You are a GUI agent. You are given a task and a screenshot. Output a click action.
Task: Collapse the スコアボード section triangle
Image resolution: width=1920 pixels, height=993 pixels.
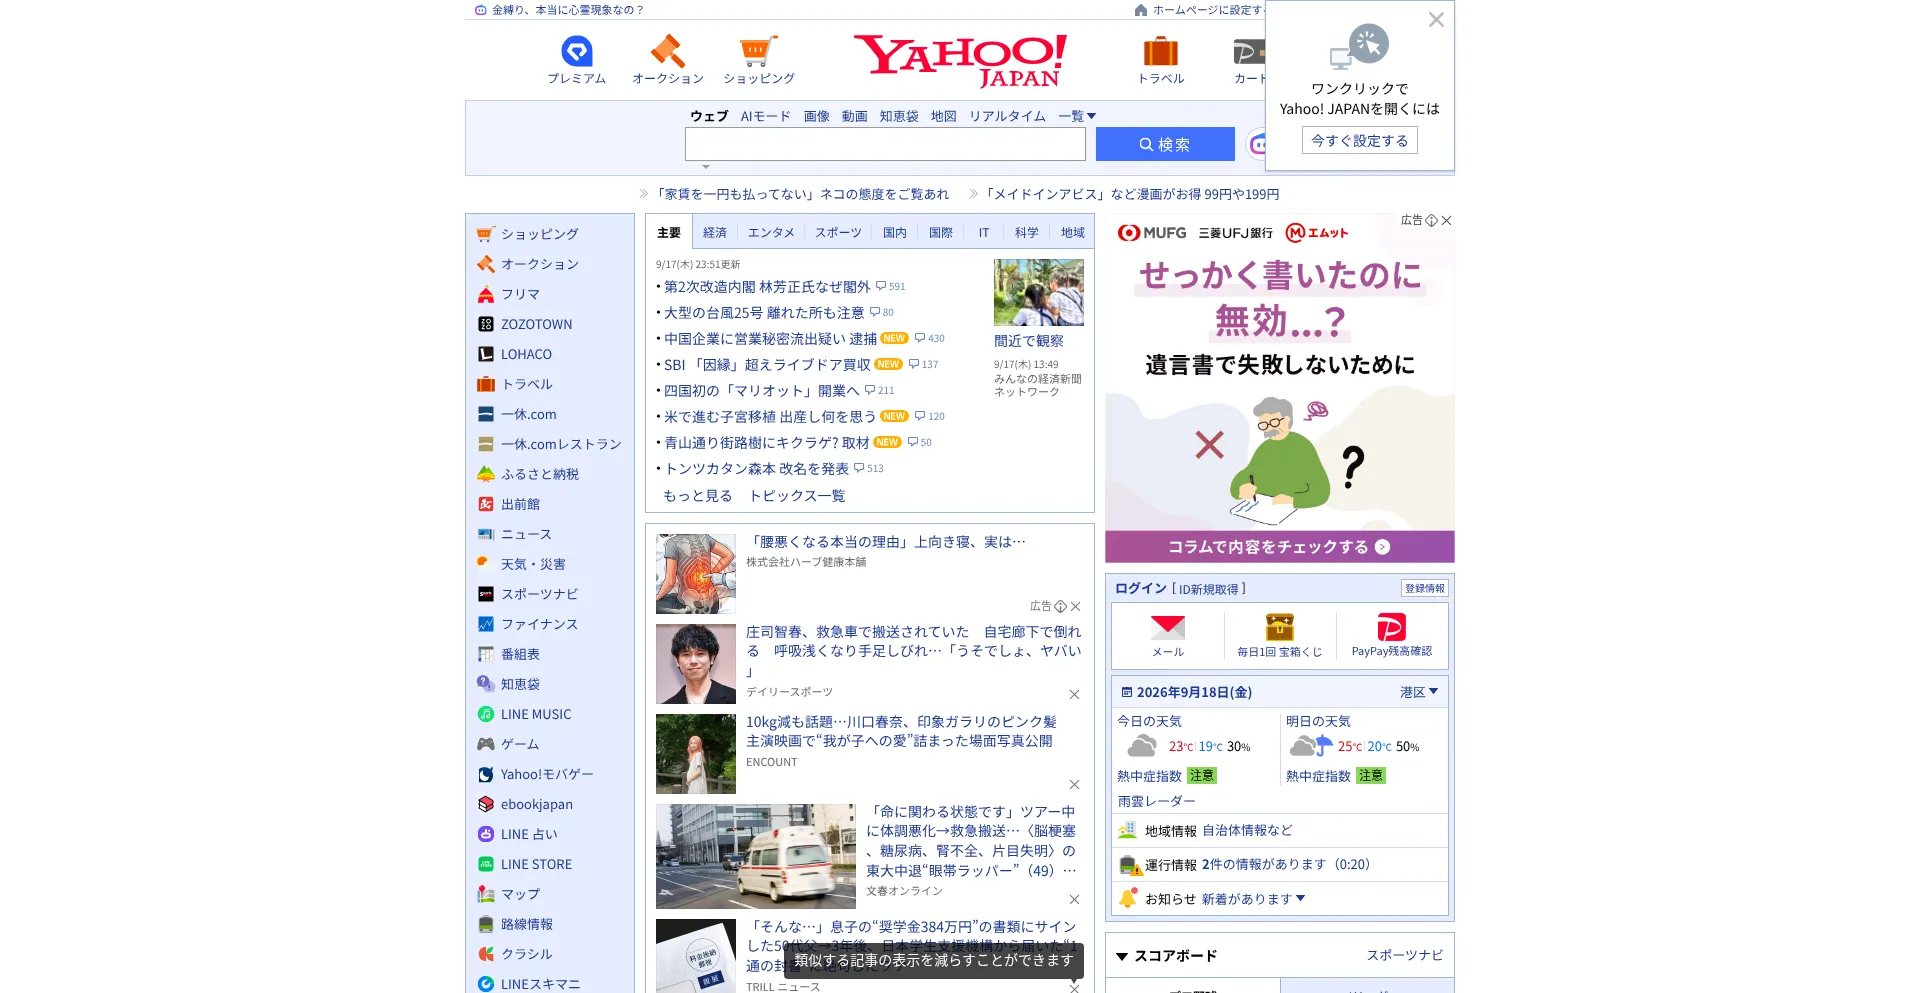(x=1122, y=956)
